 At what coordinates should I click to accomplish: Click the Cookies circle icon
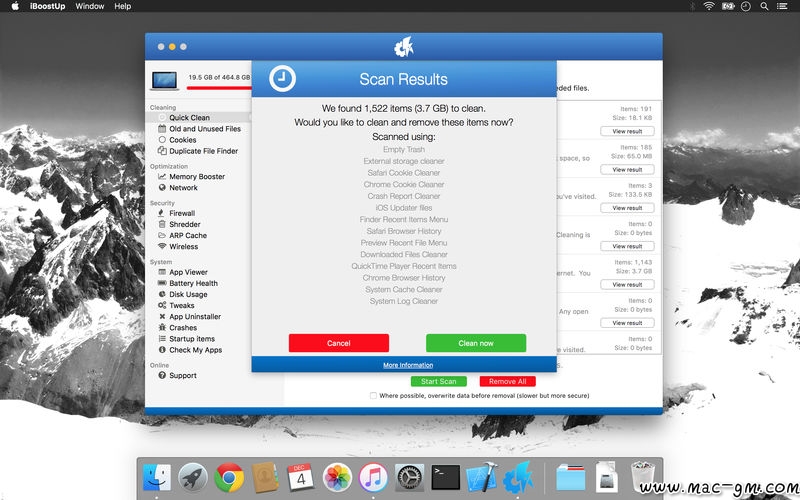[162, 140]
